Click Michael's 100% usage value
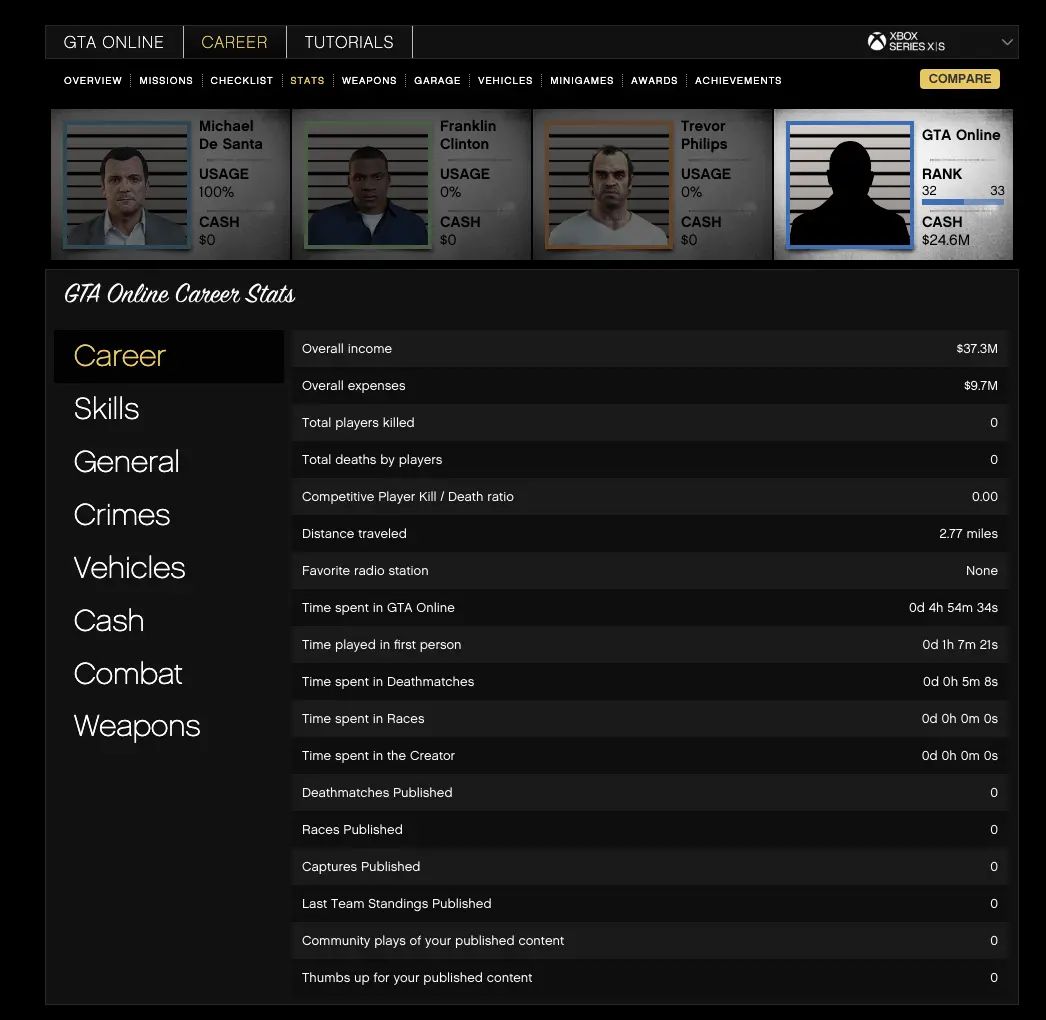This screenshot has width=1046, height=1020. pos(216,192)
